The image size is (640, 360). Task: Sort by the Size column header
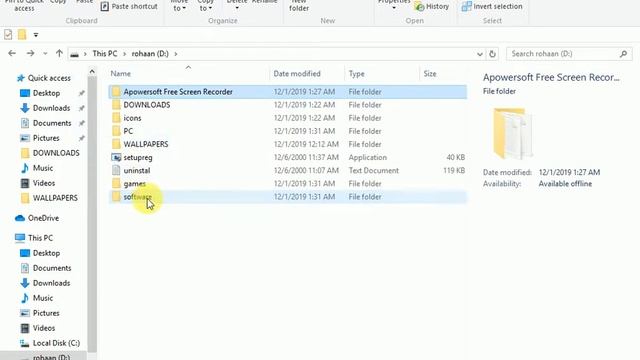tap(430, 73)
